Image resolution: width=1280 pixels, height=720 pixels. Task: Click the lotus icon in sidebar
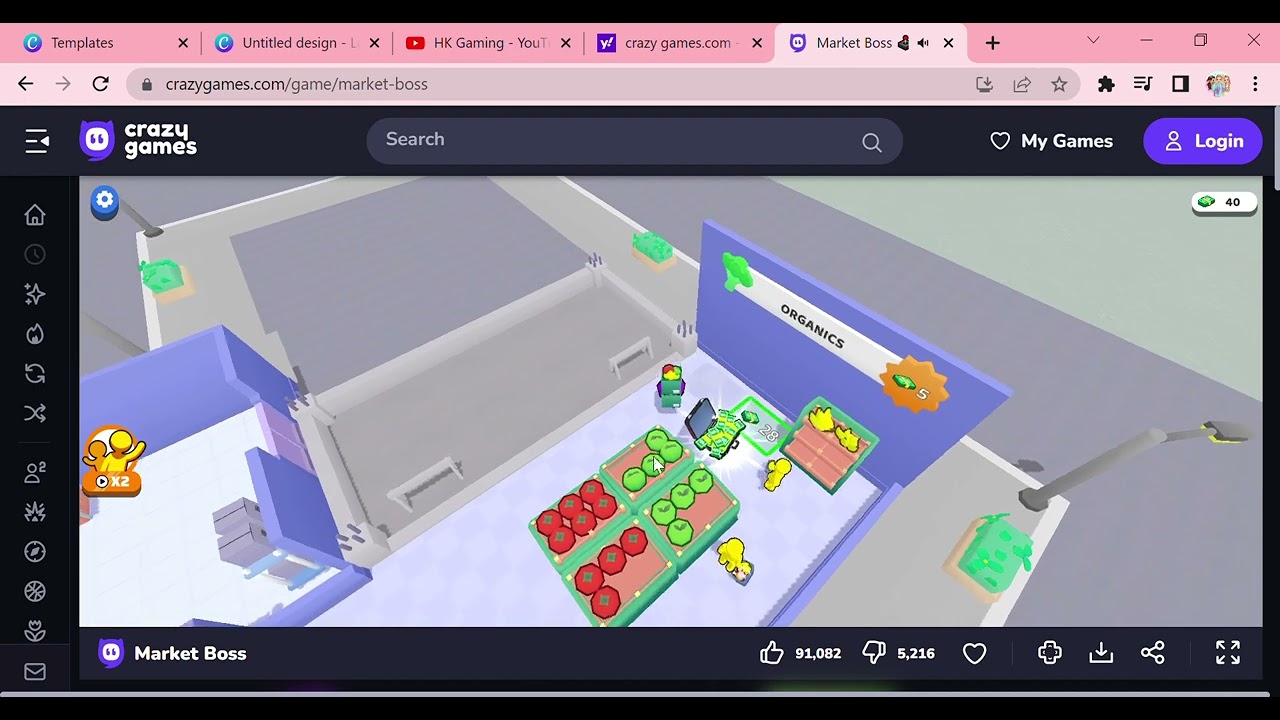(35, 631)
